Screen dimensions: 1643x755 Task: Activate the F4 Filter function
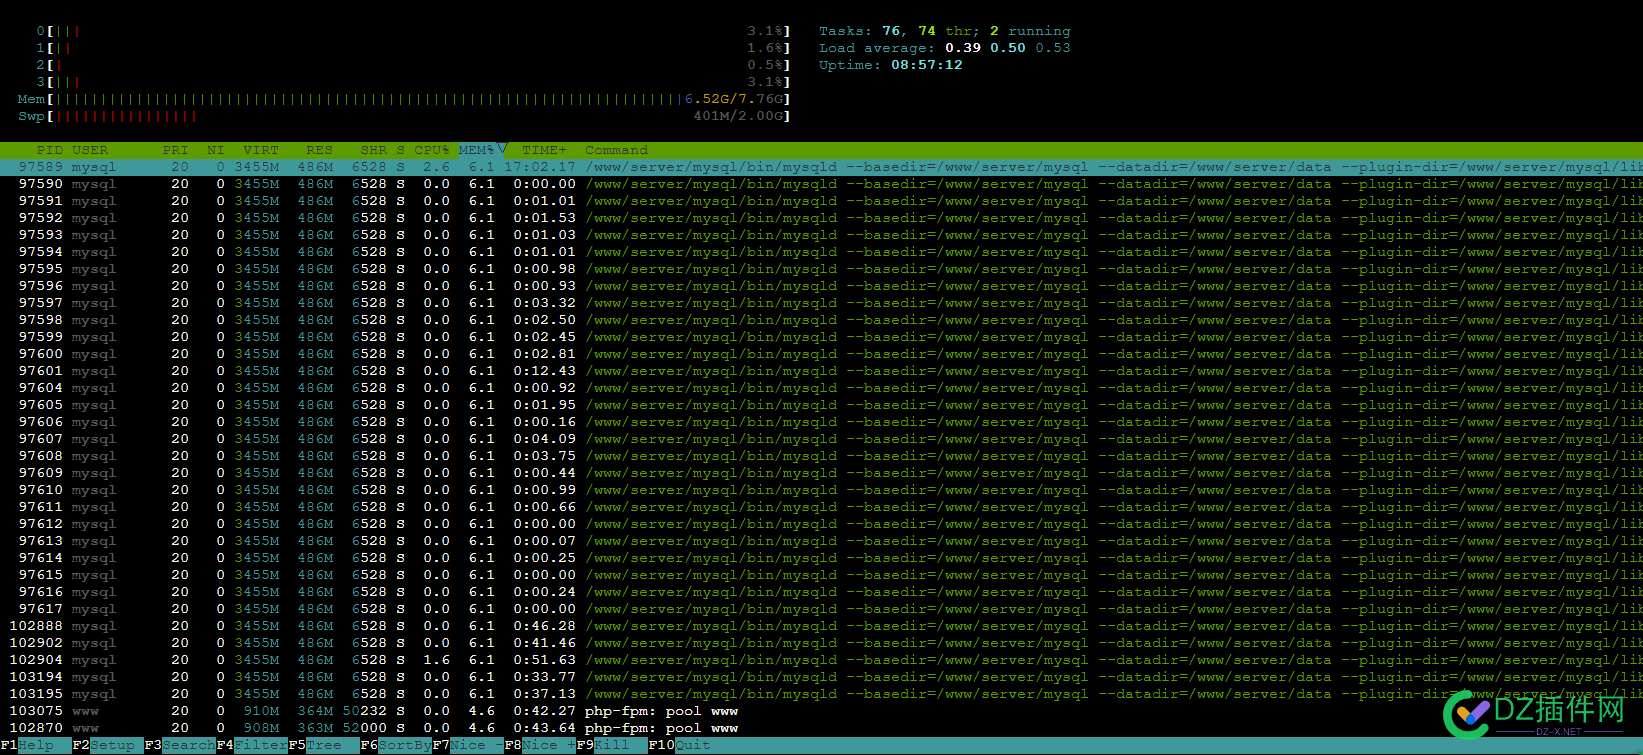click(x=252, y=745)
